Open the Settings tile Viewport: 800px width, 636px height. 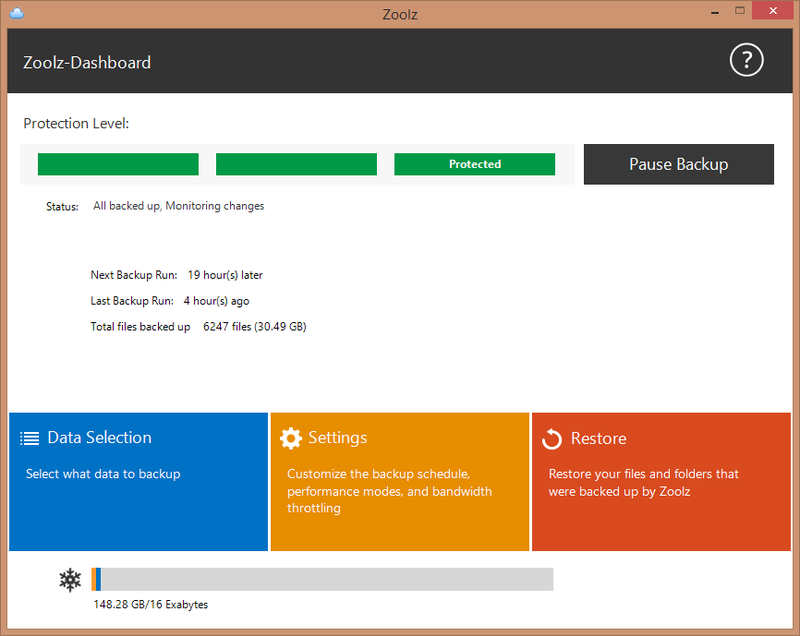pyautogui.click(x=399, y=481)
